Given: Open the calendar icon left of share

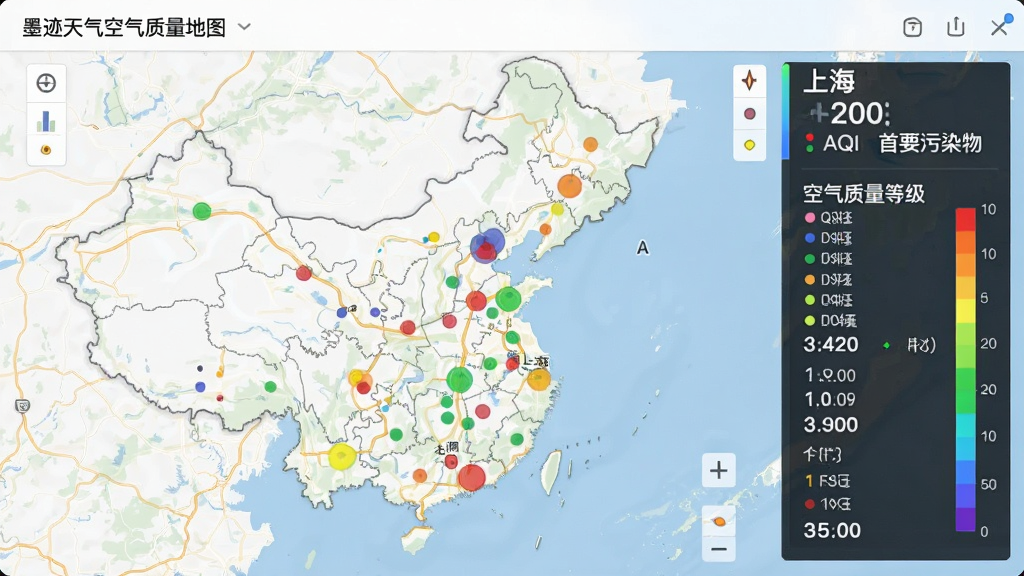Looking at the screenshot, I should pos(912,27).
